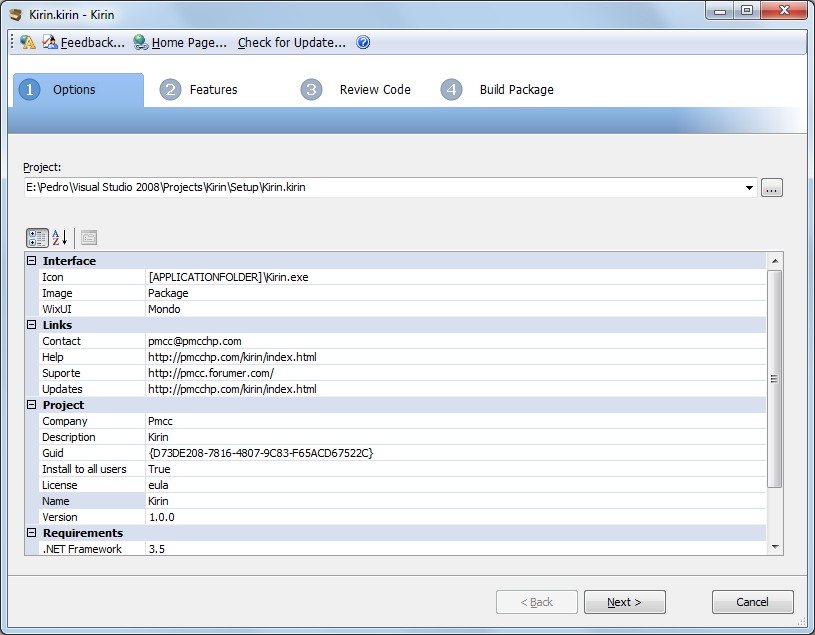Click the Next button
The width and height of the screenshot is (815, 635).
pyautogui.click(x=624, y=602)
